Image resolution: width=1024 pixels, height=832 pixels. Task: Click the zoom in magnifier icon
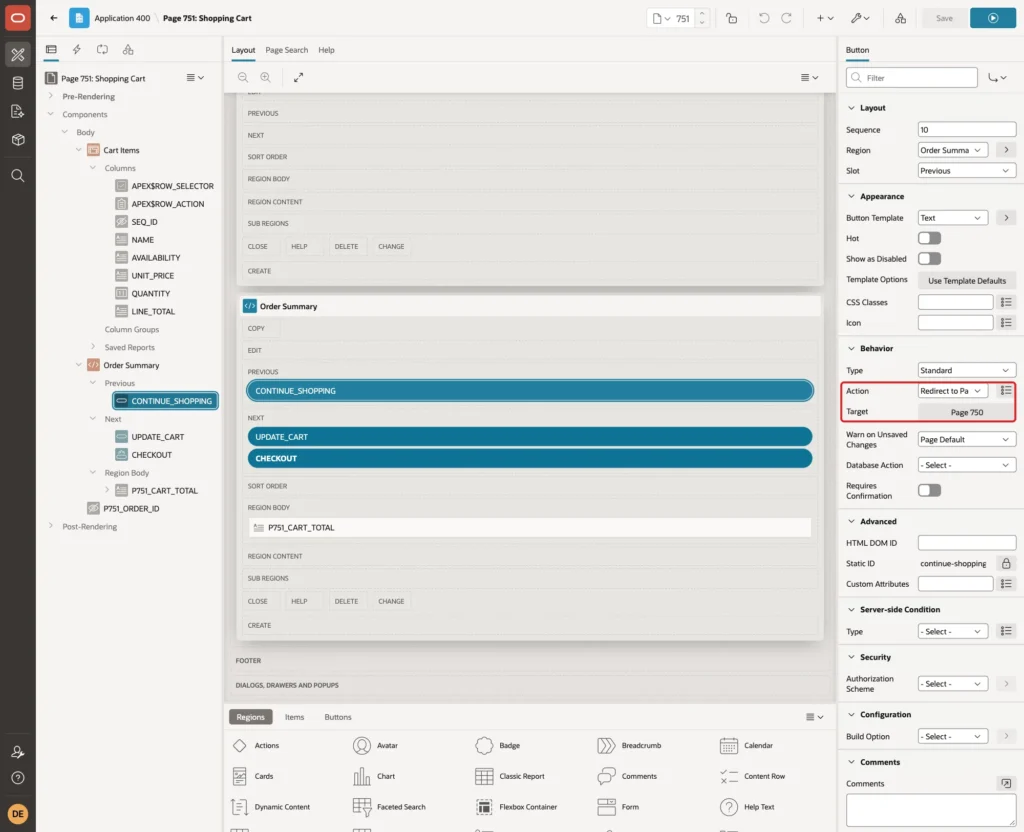tap(266, 77)
